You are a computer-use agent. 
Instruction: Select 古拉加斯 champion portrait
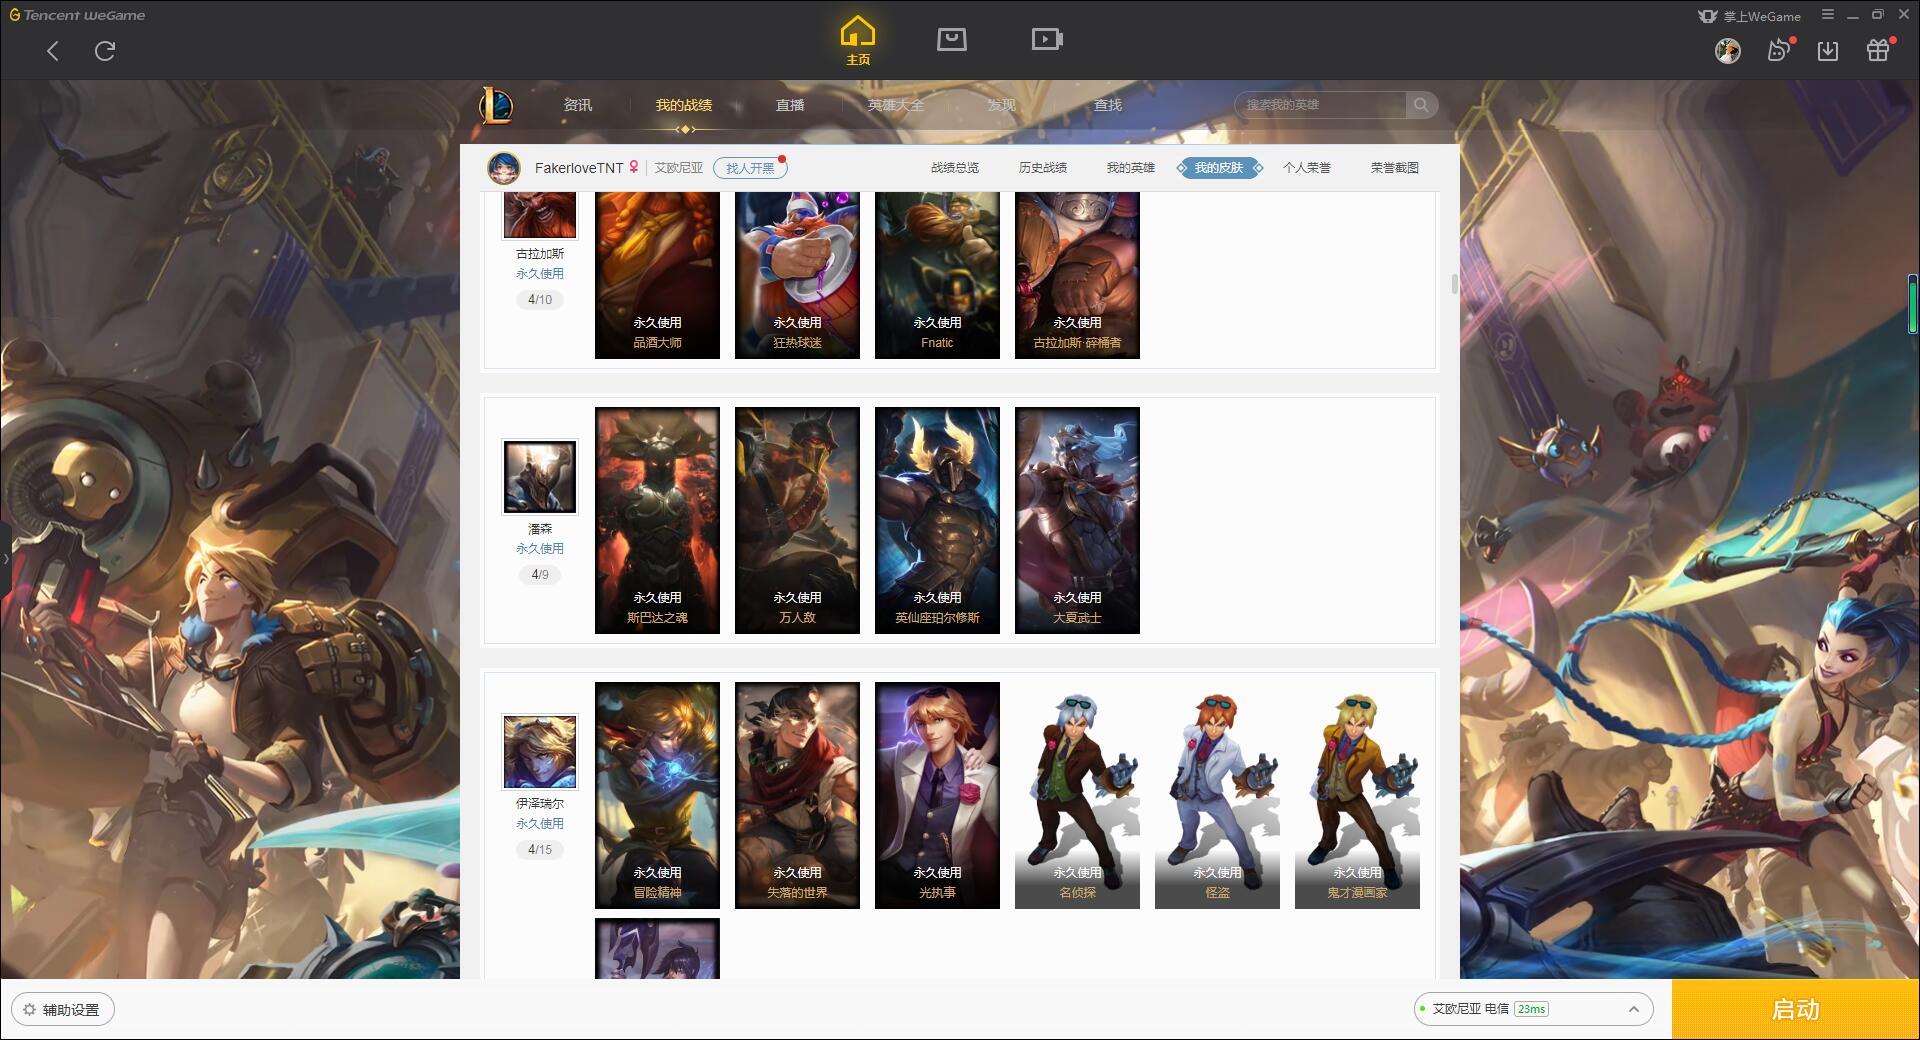[540, 215]
